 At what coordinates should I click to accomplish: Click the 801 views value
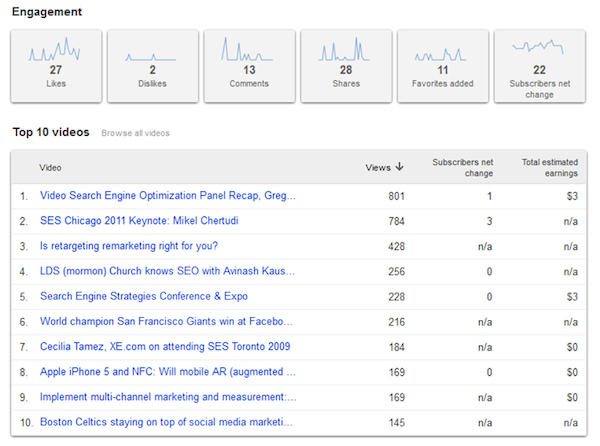coord(396,196)
